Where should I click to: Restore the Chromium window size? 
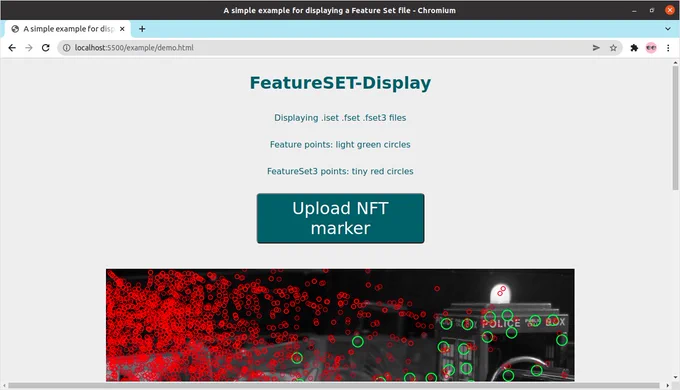[x=651, y=10]
